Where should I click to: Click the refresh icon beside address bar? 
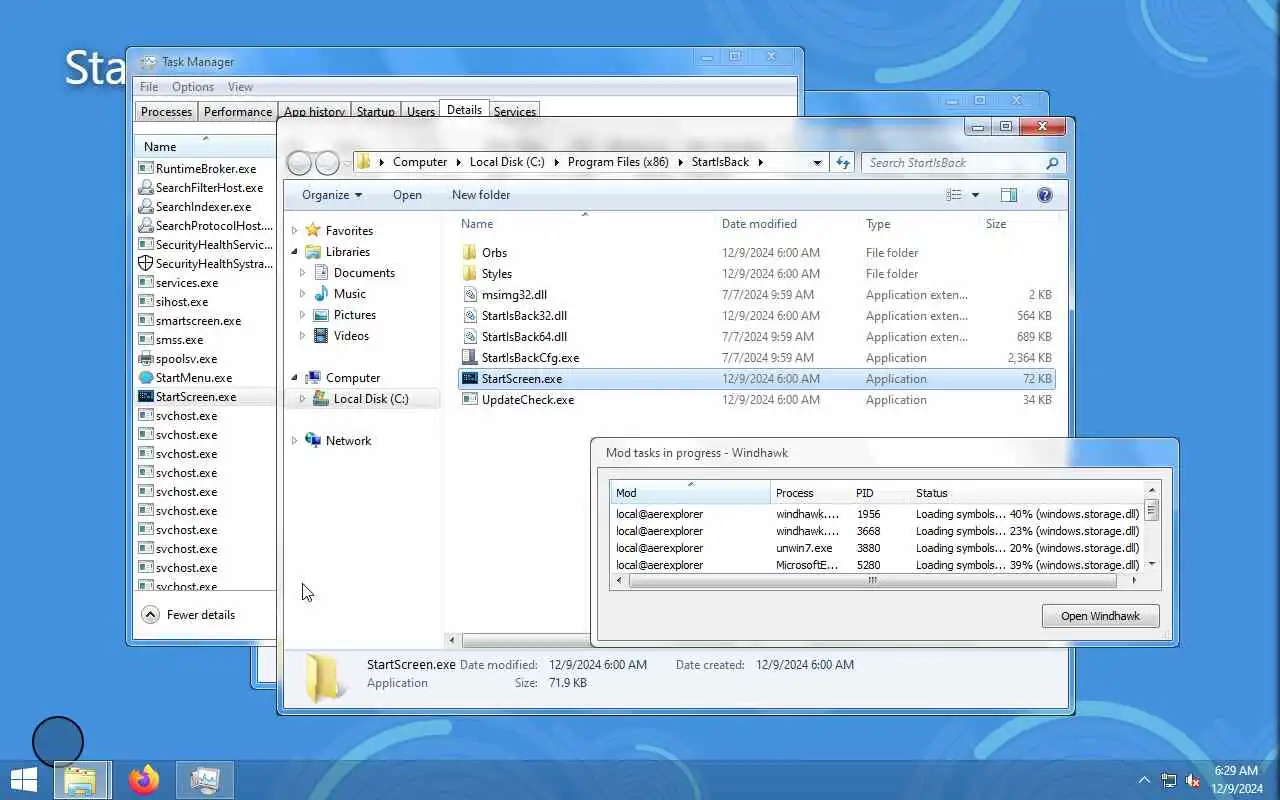click(843, 162)
